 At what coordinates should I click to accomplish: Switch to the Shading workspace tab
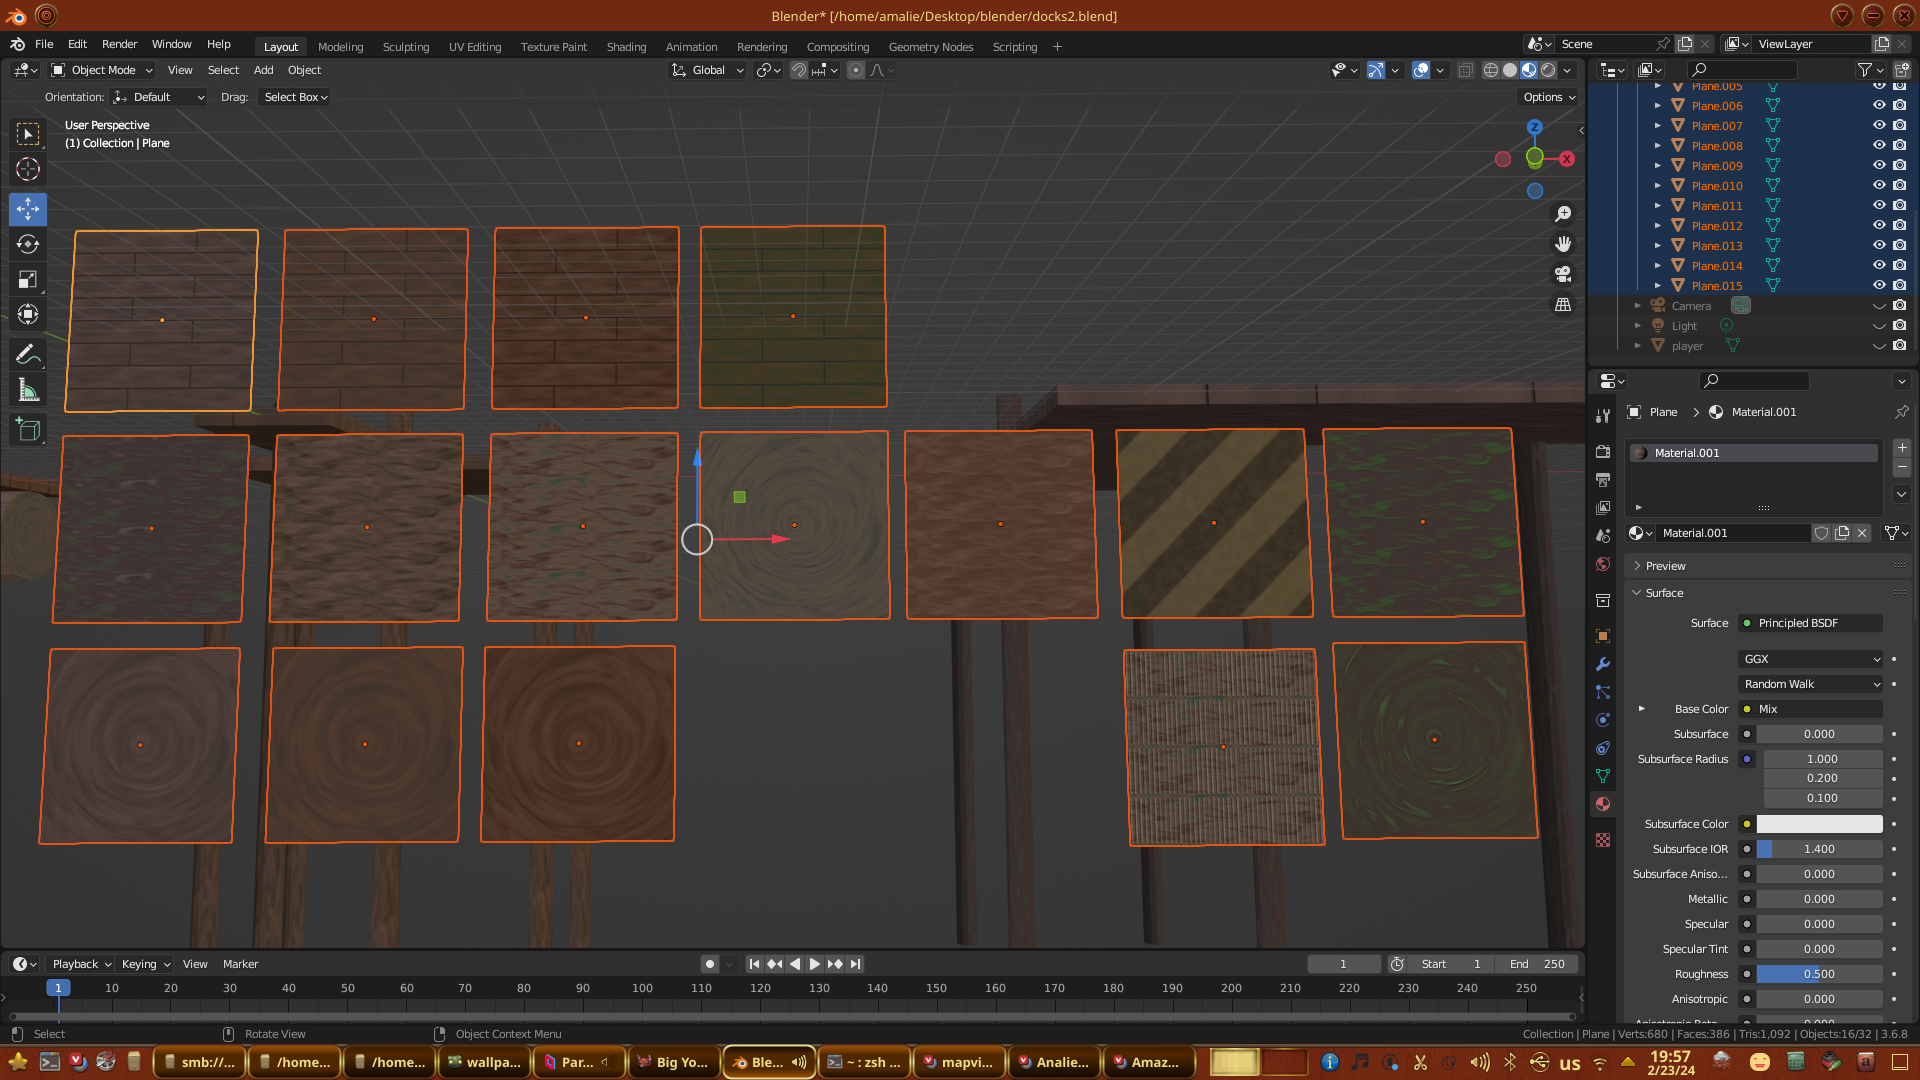(x=626, y=47)
